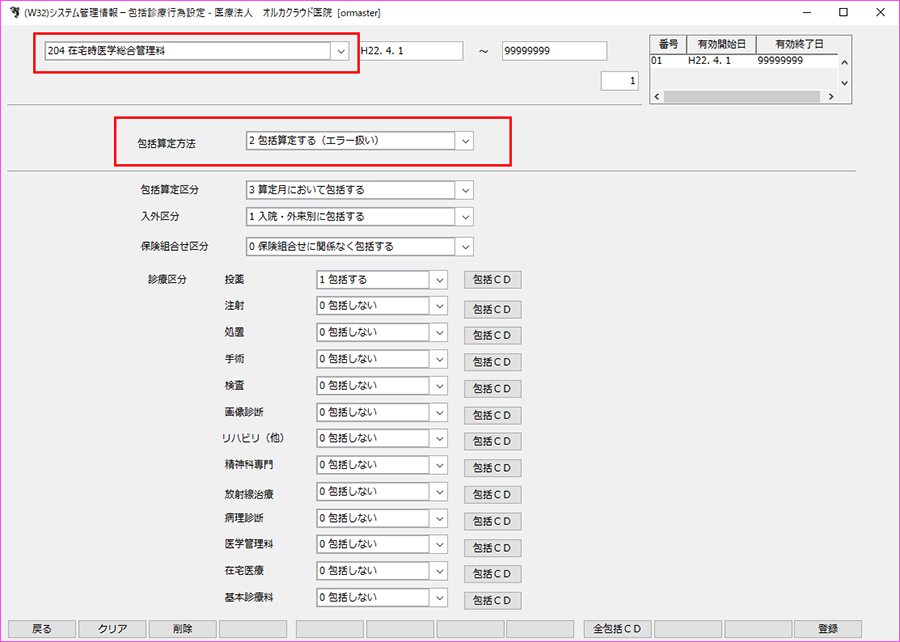Click the horizontal scrollbar thumb of history list
The width and height of the screenshot is (900, 642).
(742, 97)
